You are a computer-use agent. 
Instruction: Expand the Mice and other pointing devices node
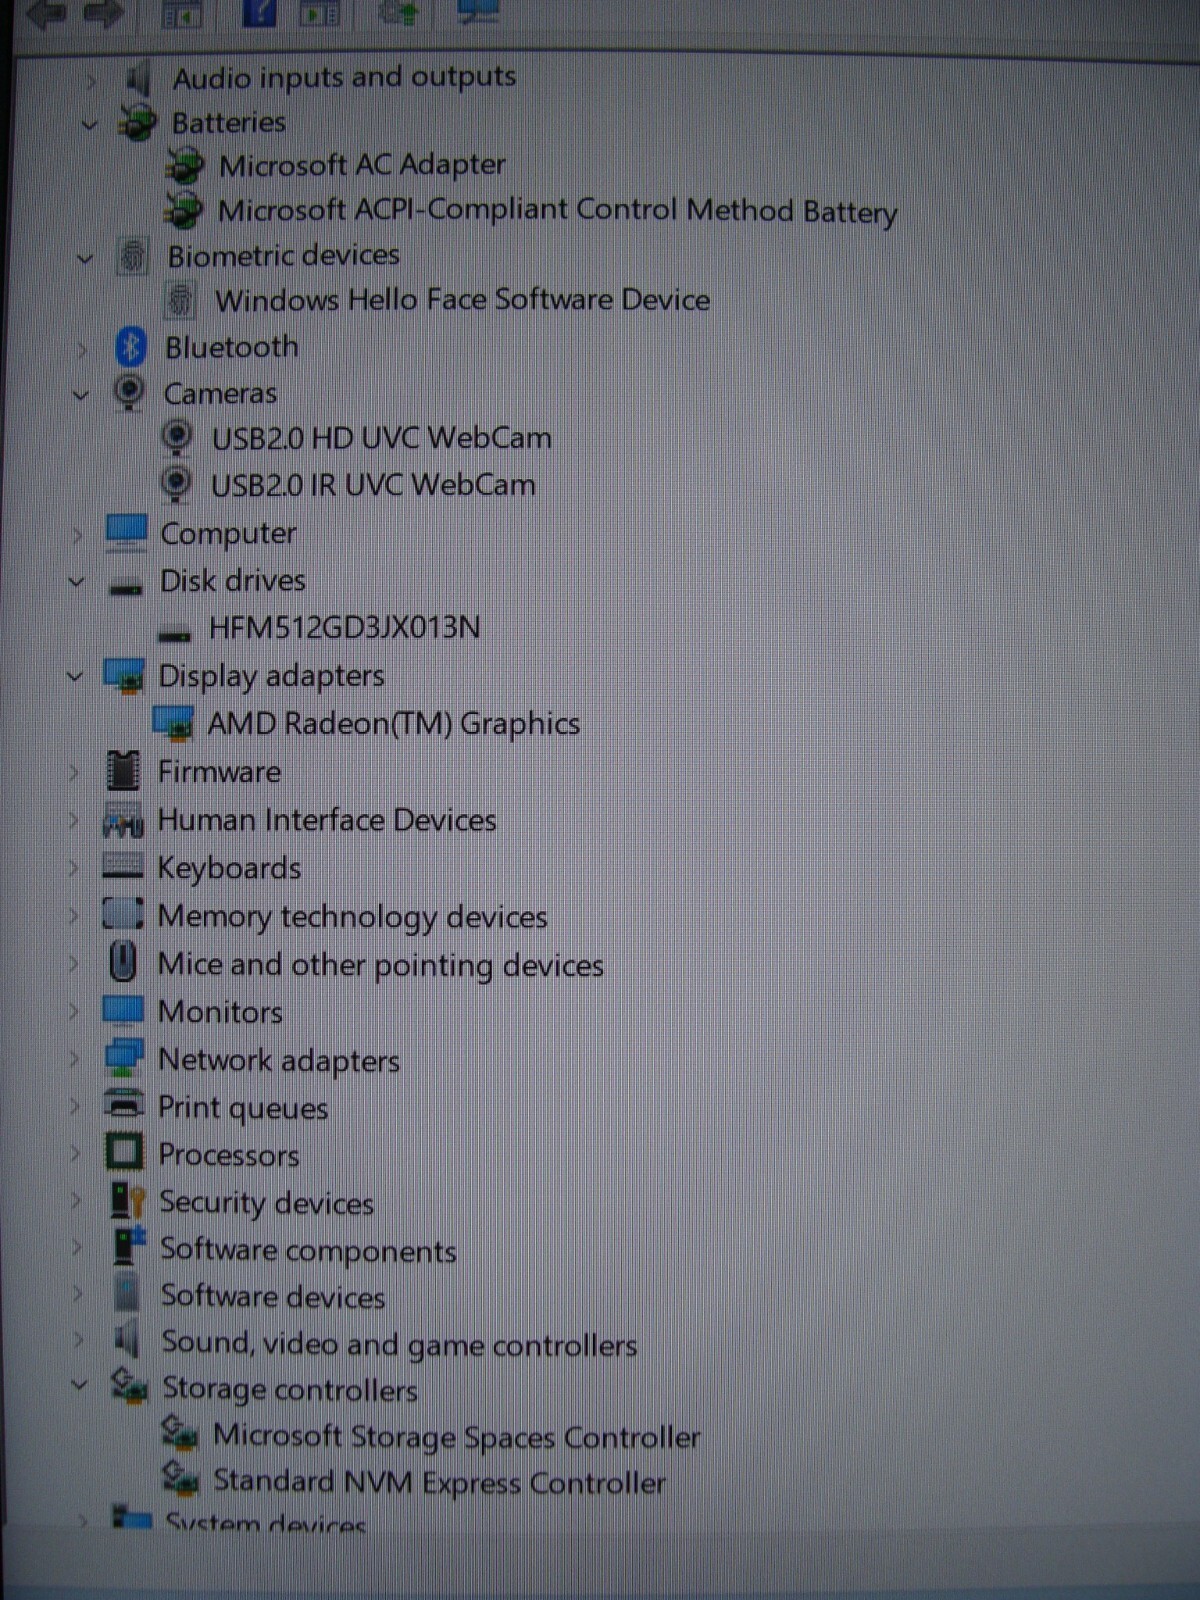click(x=73, y=963)
